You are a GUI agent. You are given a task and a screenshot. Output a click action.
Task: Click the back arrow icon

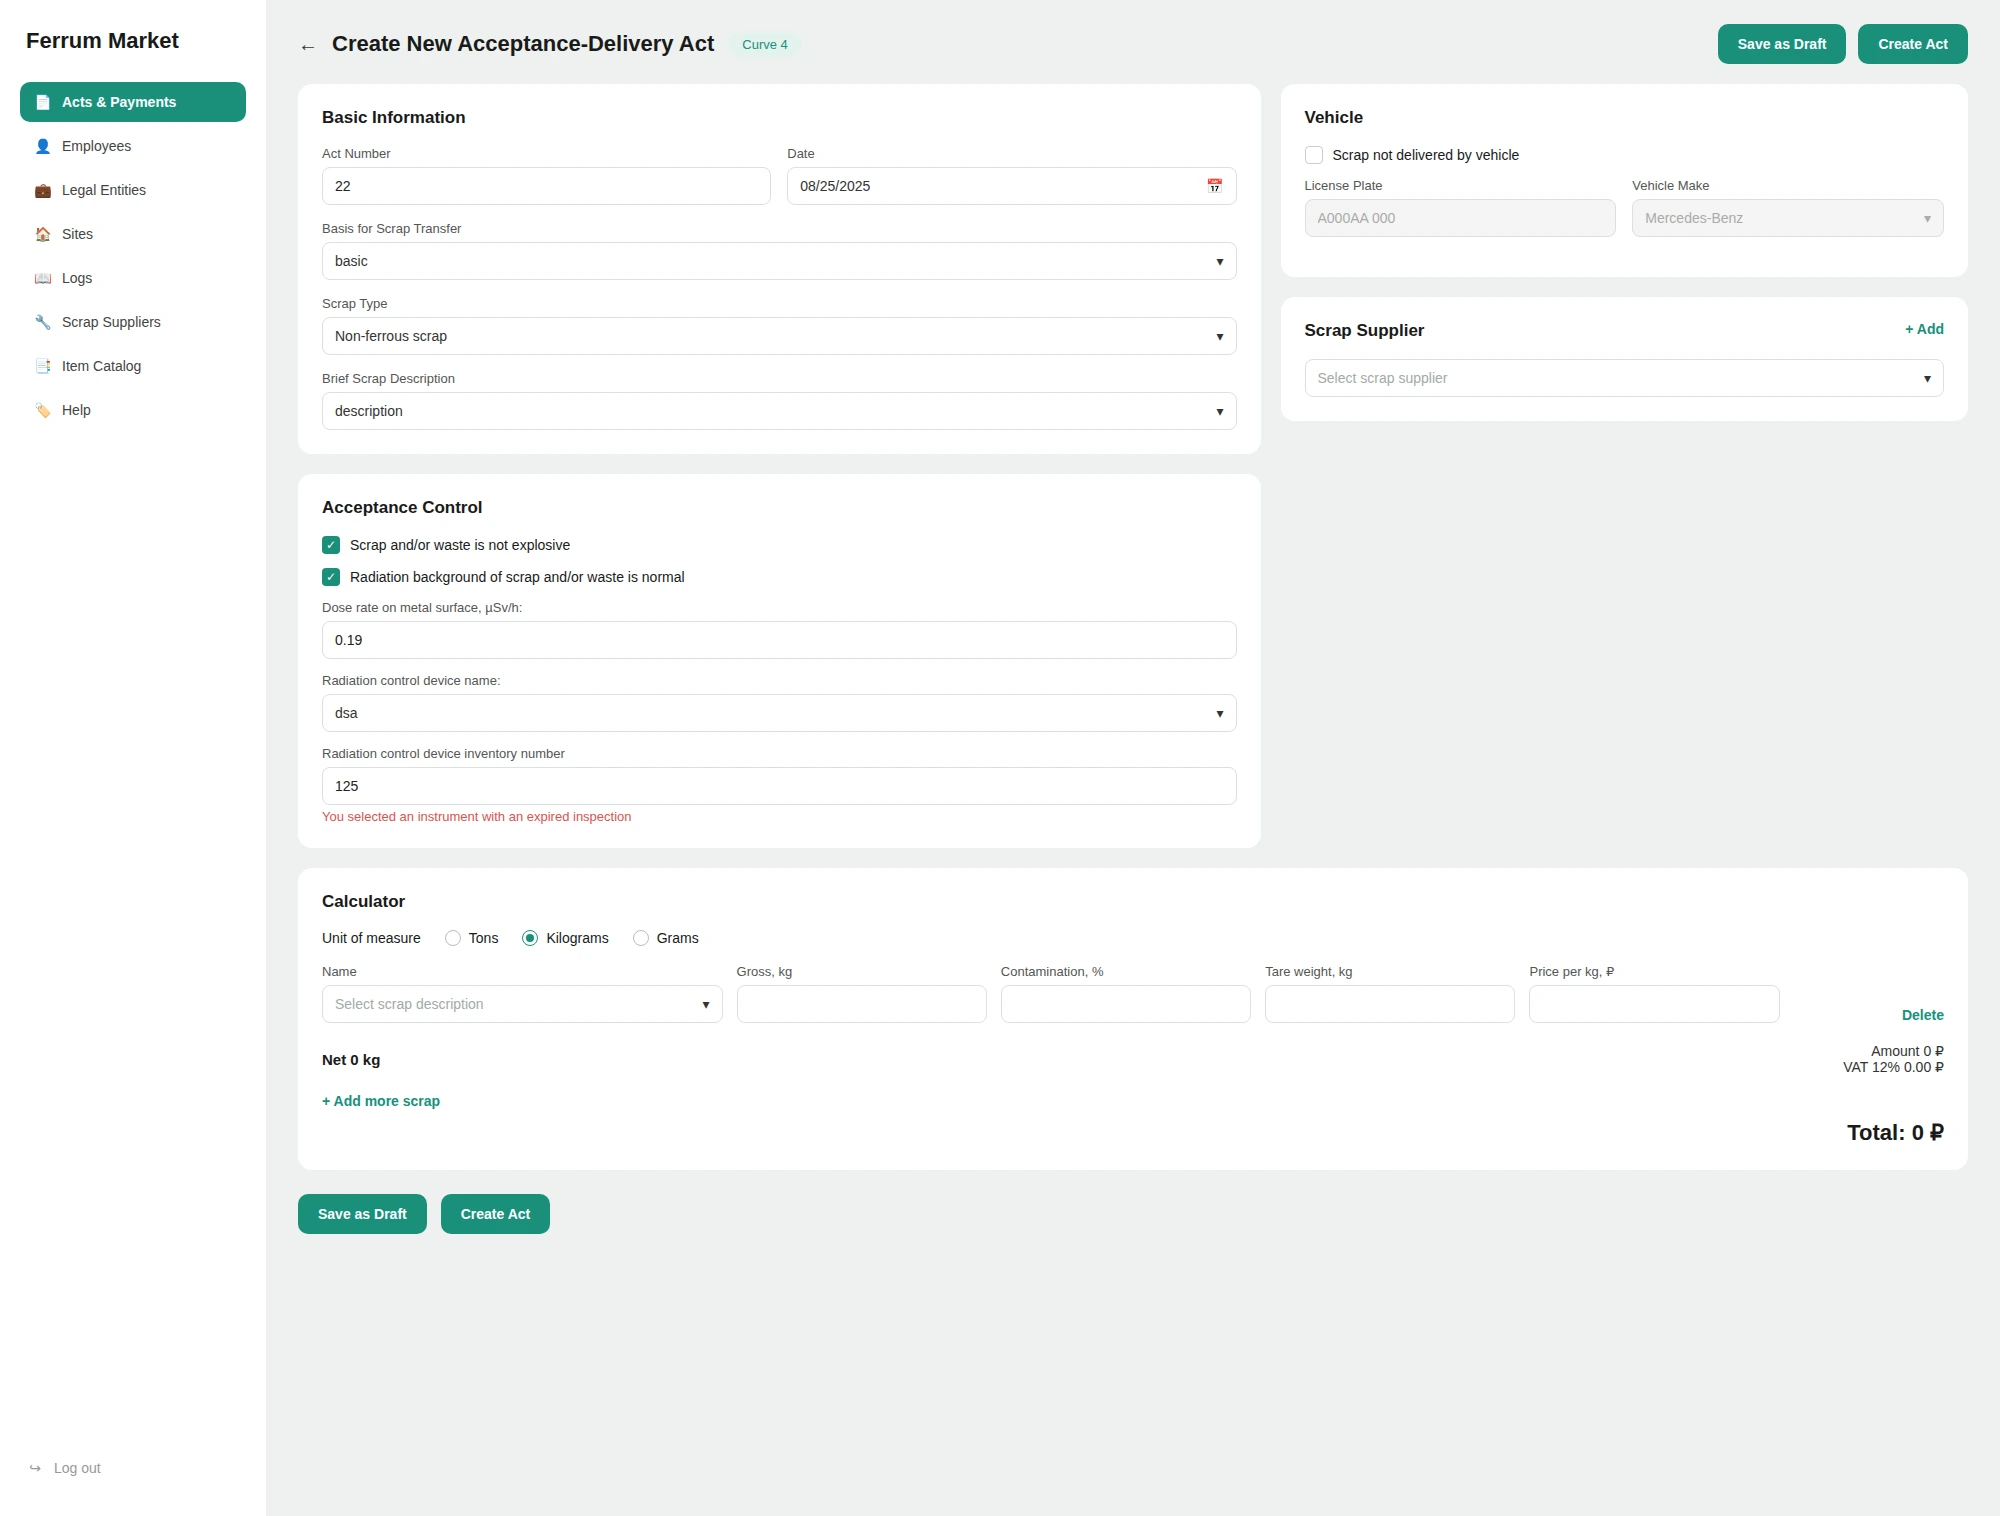308,46
